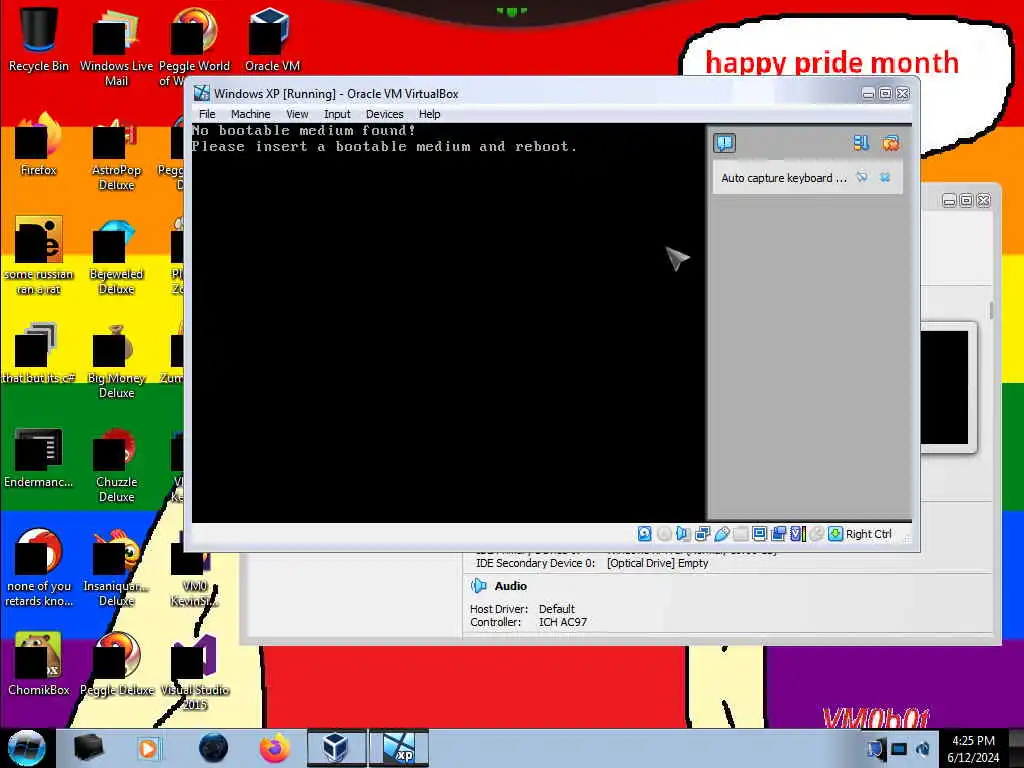Image resolution: width=1024 pixels, height=768 pixels.
Task: Click the optical disk status bar icon
Action: [664, 534]
